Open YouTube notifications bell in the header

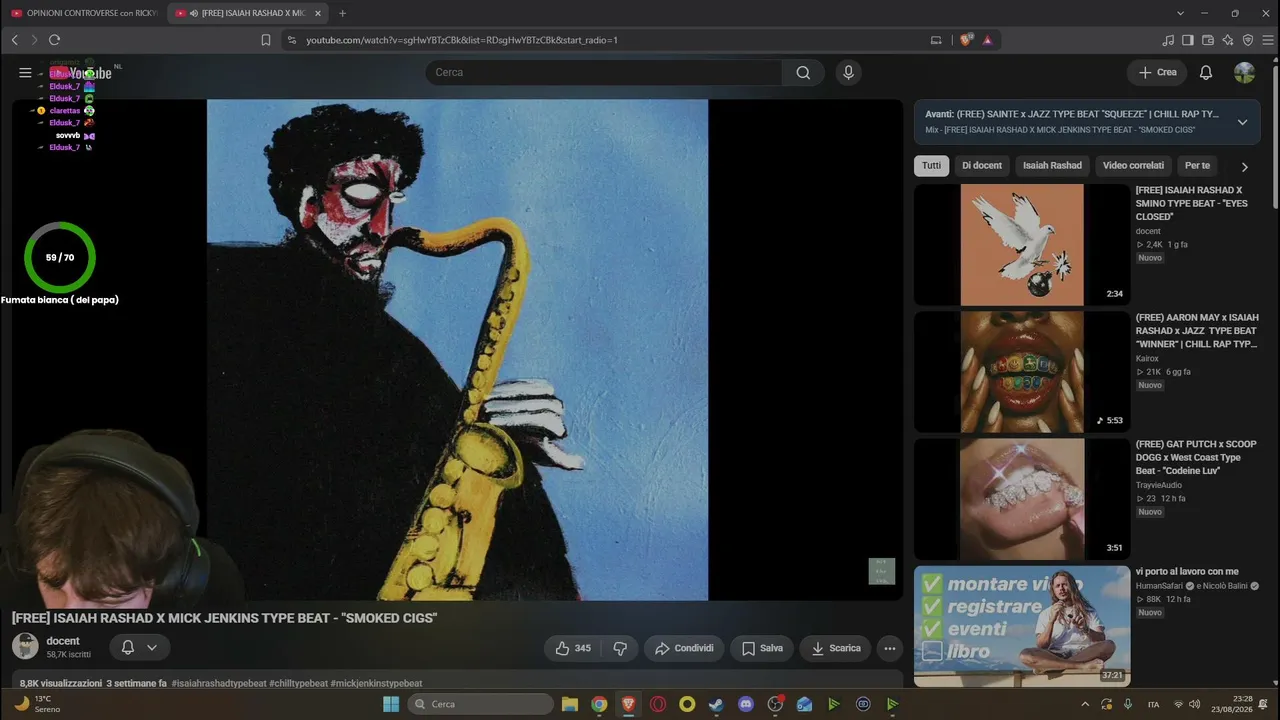click(1206, 72)
